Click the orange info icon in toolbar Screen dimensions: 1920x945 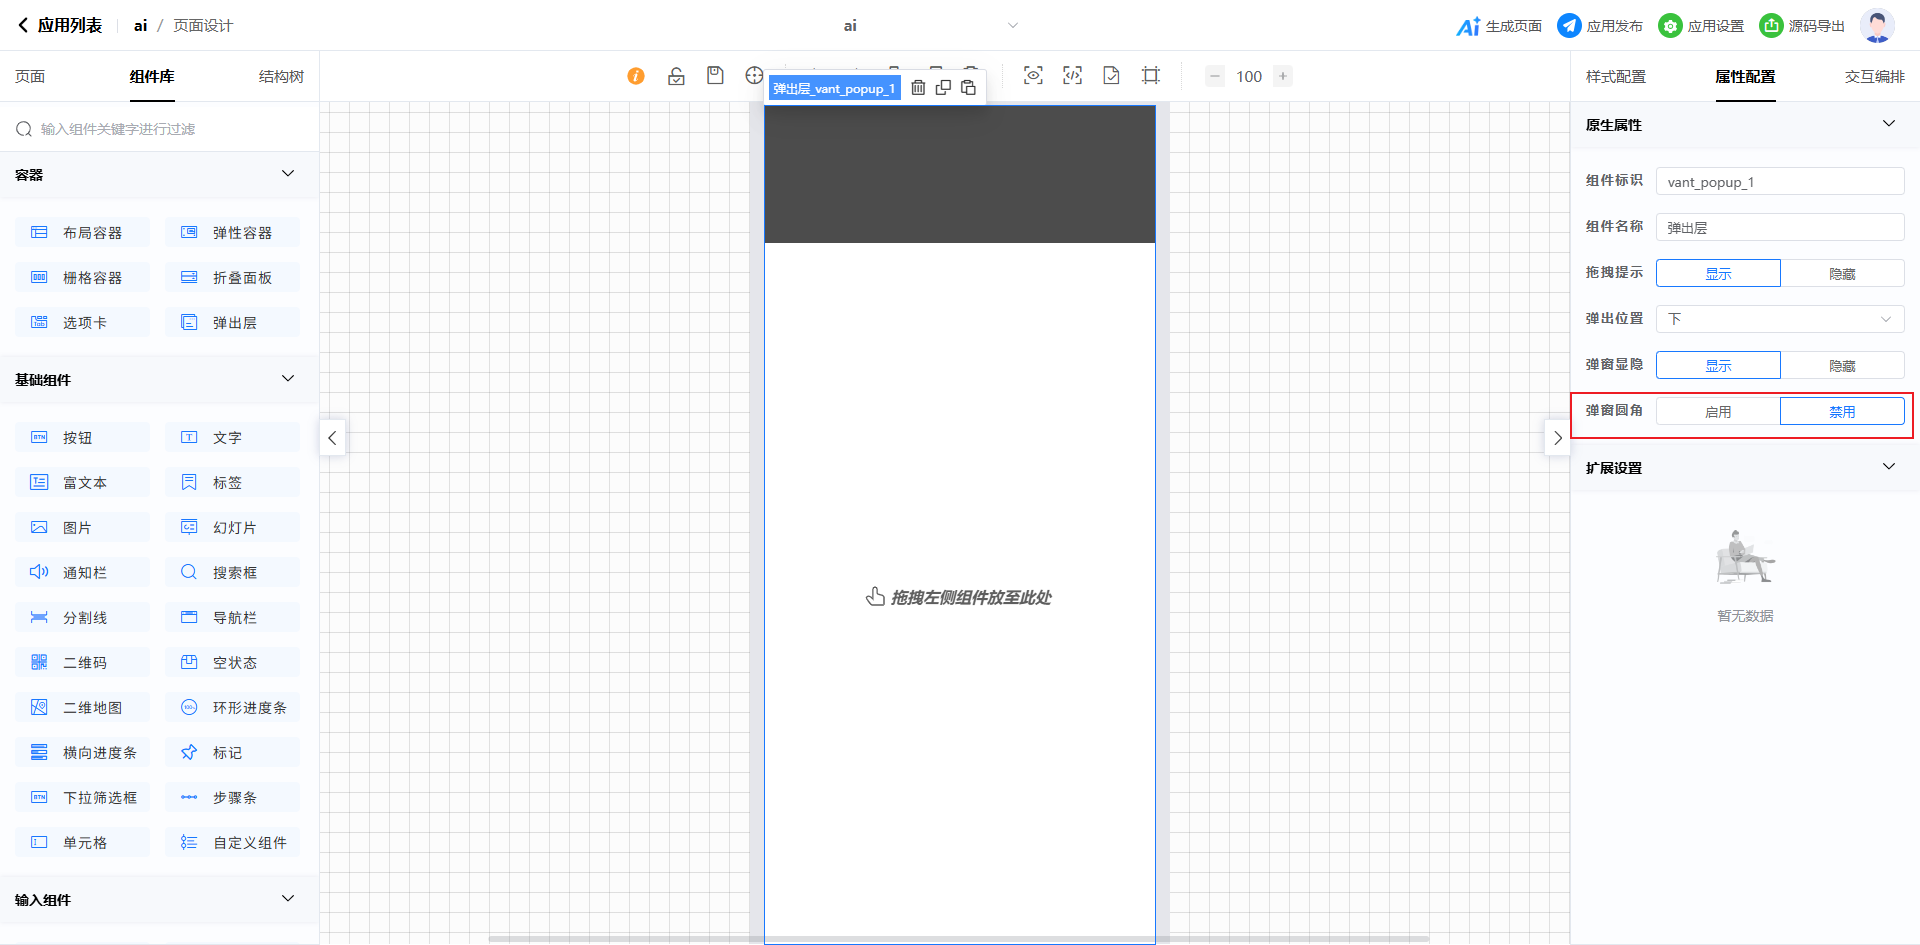636,76
